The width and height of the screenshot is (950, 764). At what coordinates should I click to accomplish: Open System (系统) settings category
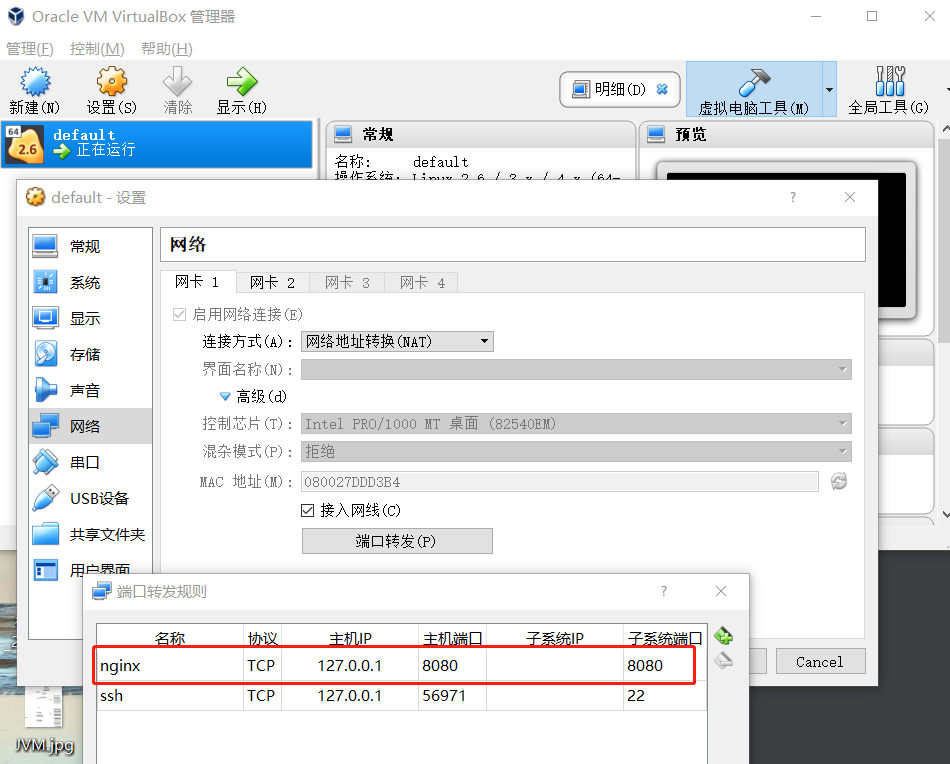[90, 282]
